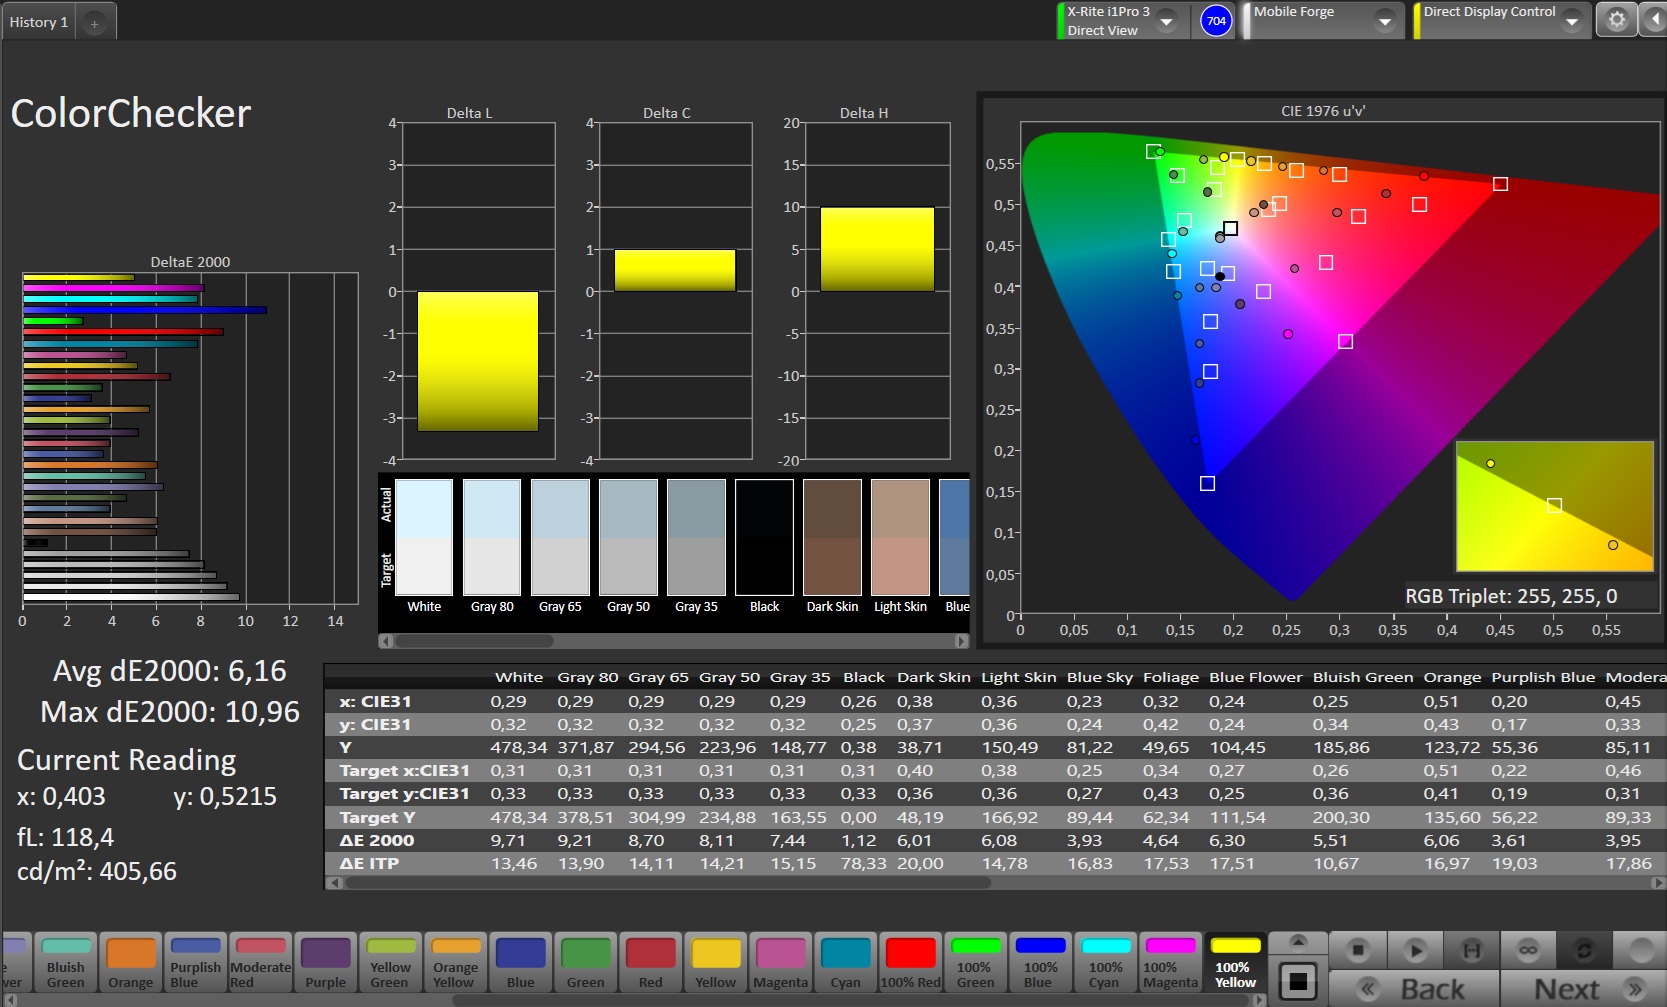Add a new history tab with plus
The image size is (1667, 1007).
coord(94,23)
